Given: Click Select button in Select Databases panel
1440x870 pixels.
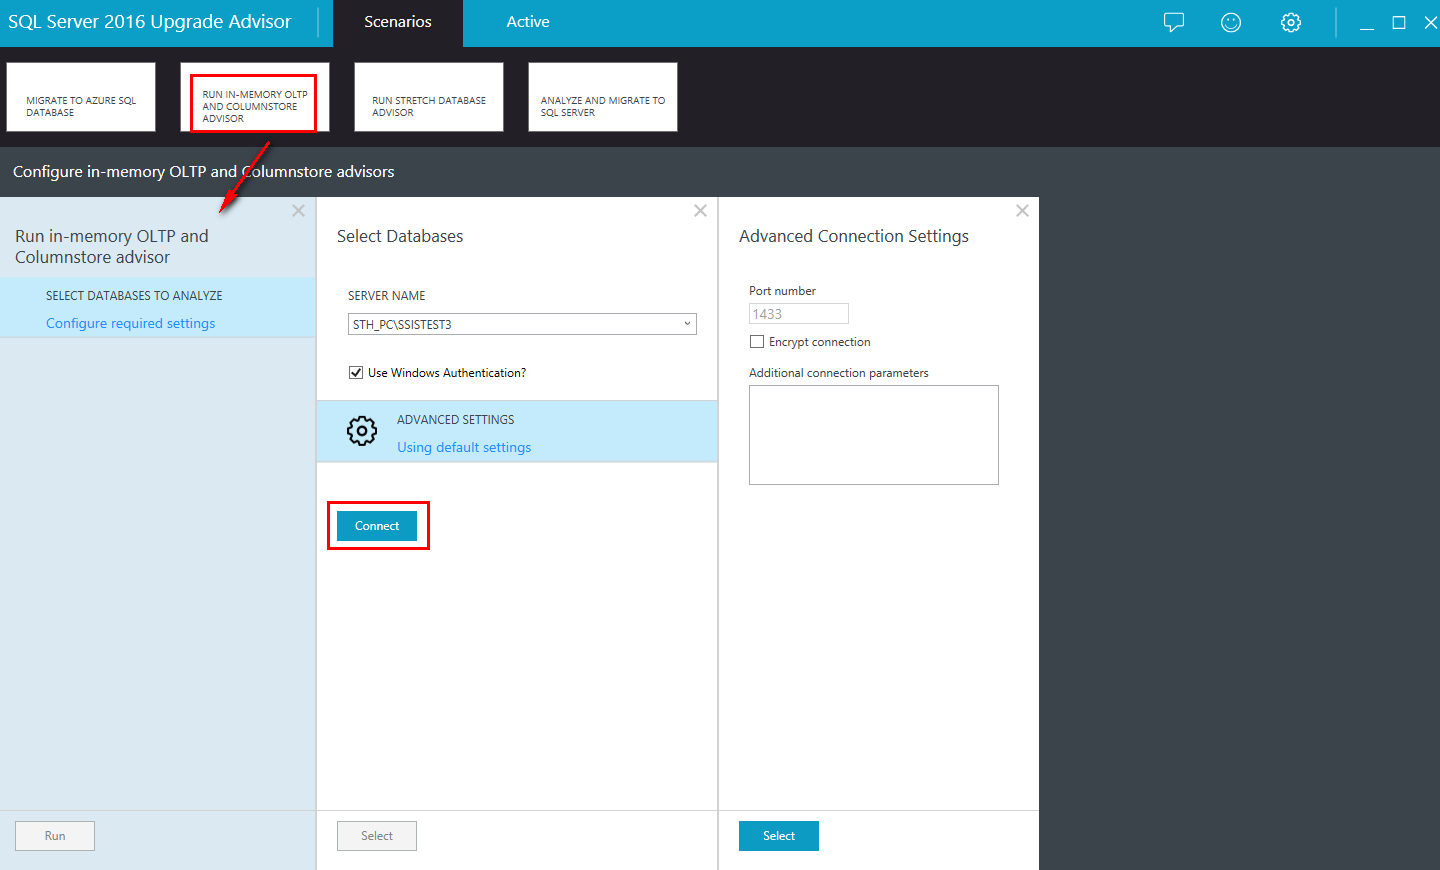Looking at the screenshot, I should point(377,836).
